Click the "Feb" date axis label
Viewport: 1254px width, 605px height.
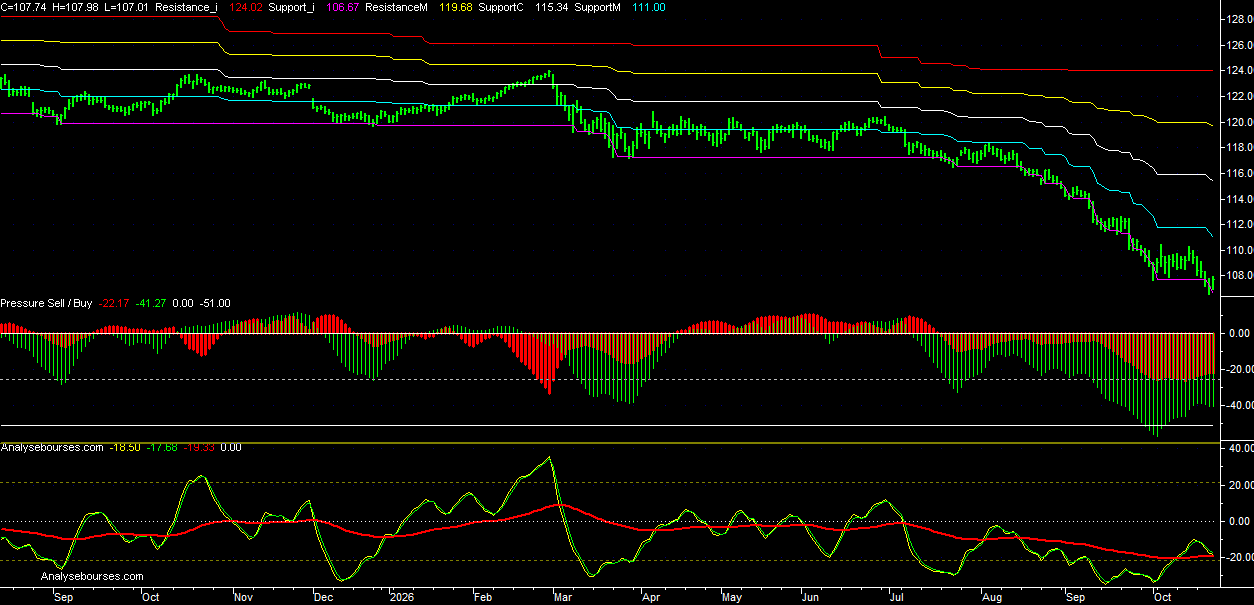[x=483, y=597]
